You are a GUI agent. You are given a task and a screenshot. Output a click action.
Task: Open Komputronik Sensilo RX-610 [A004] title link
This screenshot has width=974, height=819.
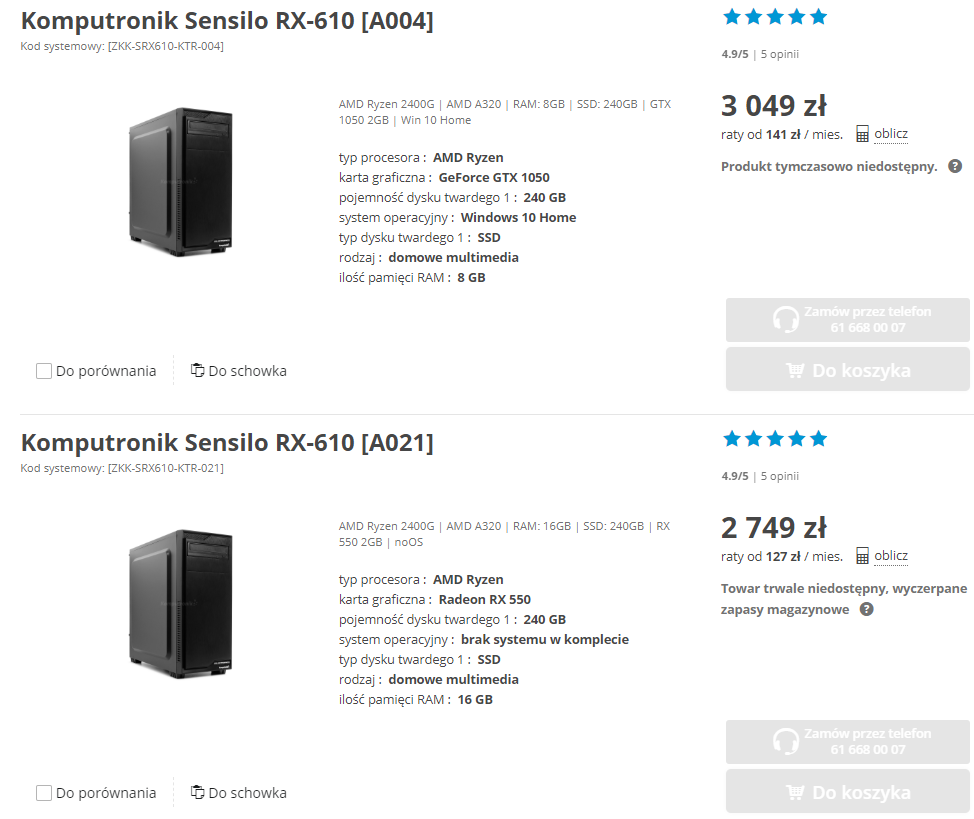click(227, 20)
